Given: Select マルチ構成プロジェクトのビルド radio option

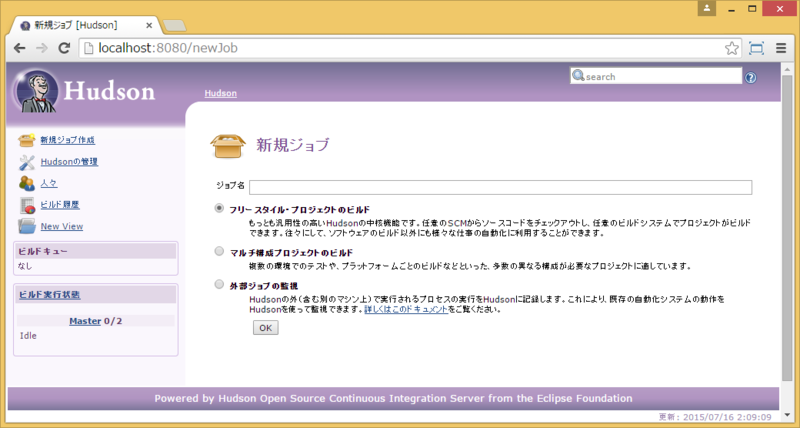Looking at the screenshot, I should pyautogui.click(x=219, y=251).
